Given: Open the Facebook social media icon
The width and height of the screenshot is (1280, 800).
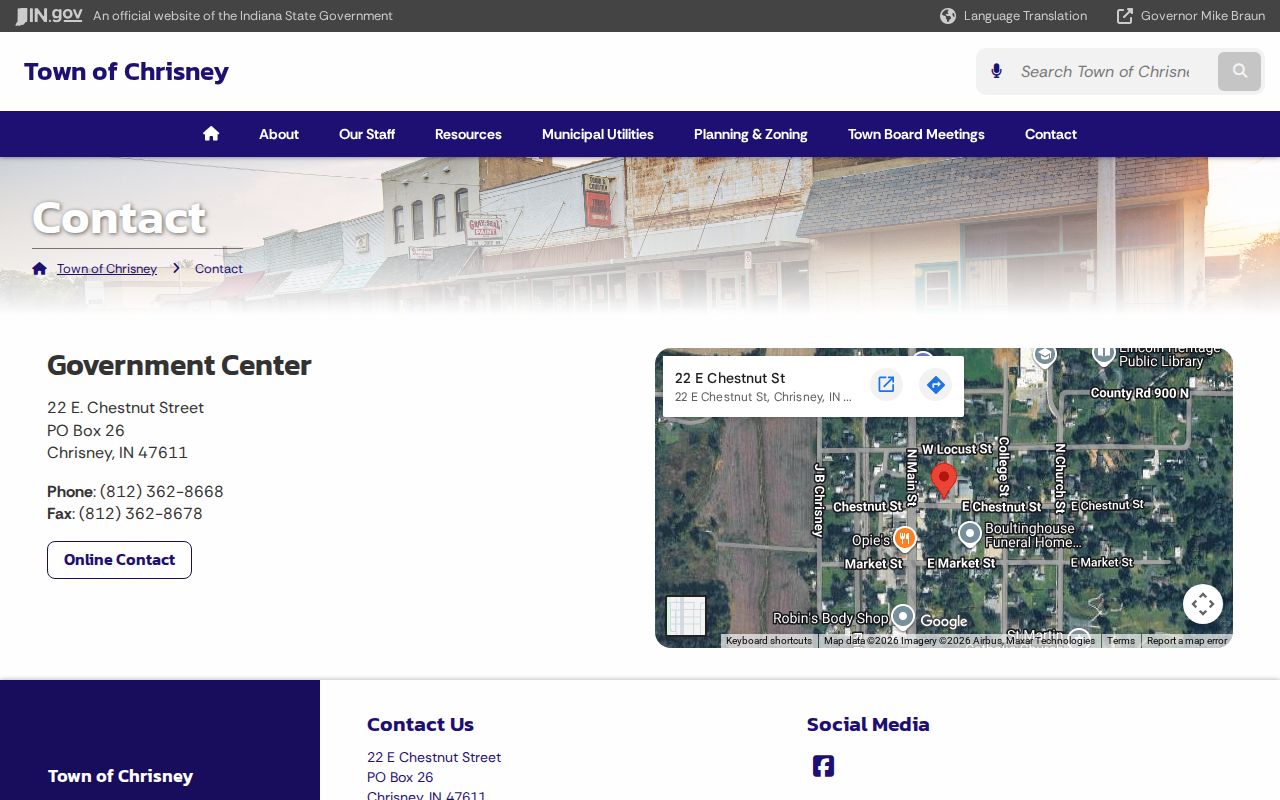Looking at the screenshot, I should (823, 766).
